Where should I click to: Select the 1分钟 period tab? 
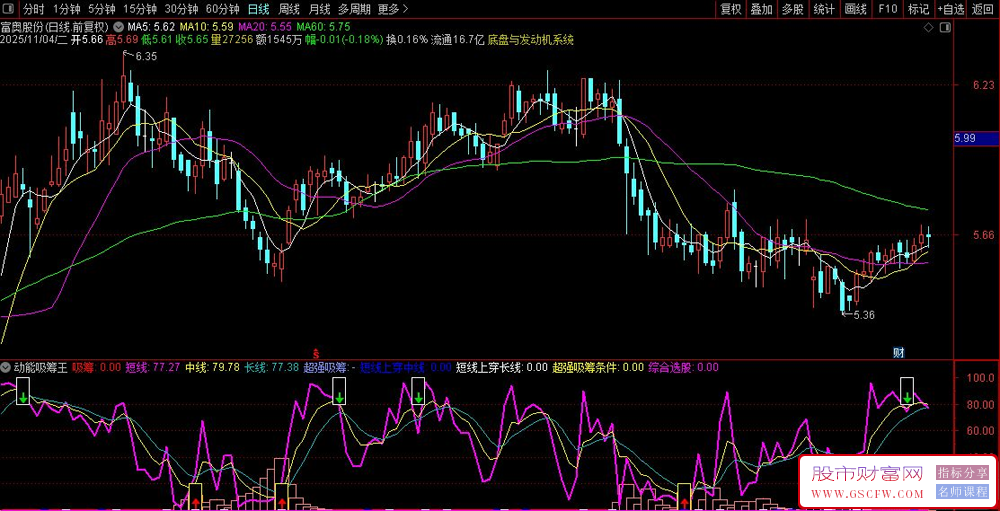(66, 9)
